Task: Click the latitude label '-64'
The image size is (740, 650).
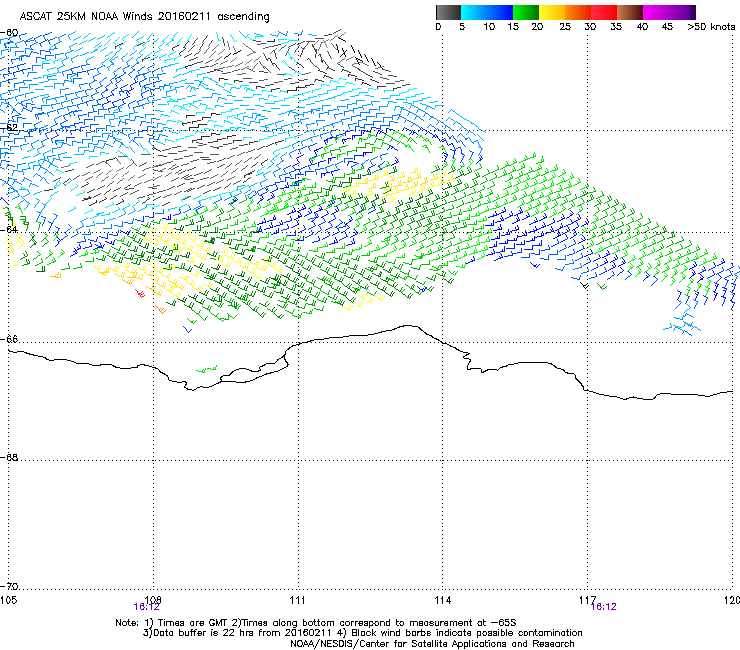Action: pos(9,229)
